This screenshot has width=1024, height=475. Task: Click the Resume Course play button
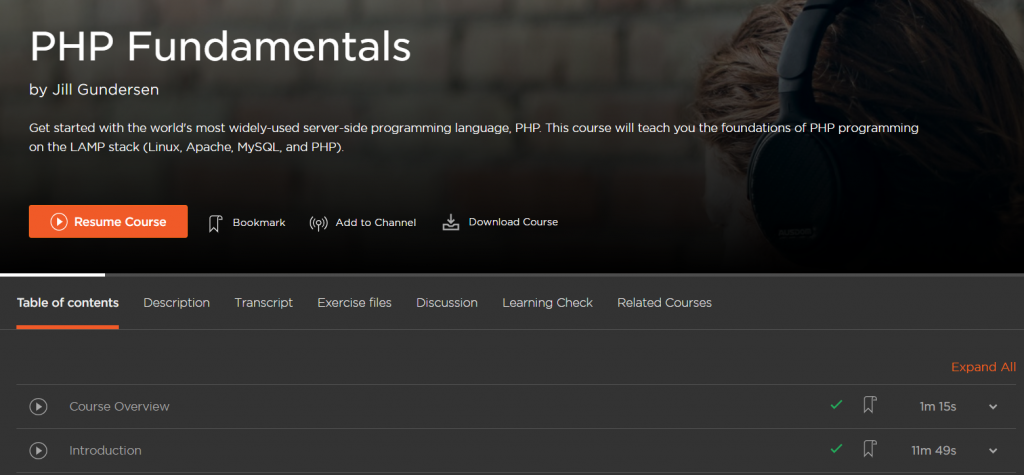coord(108,221)
